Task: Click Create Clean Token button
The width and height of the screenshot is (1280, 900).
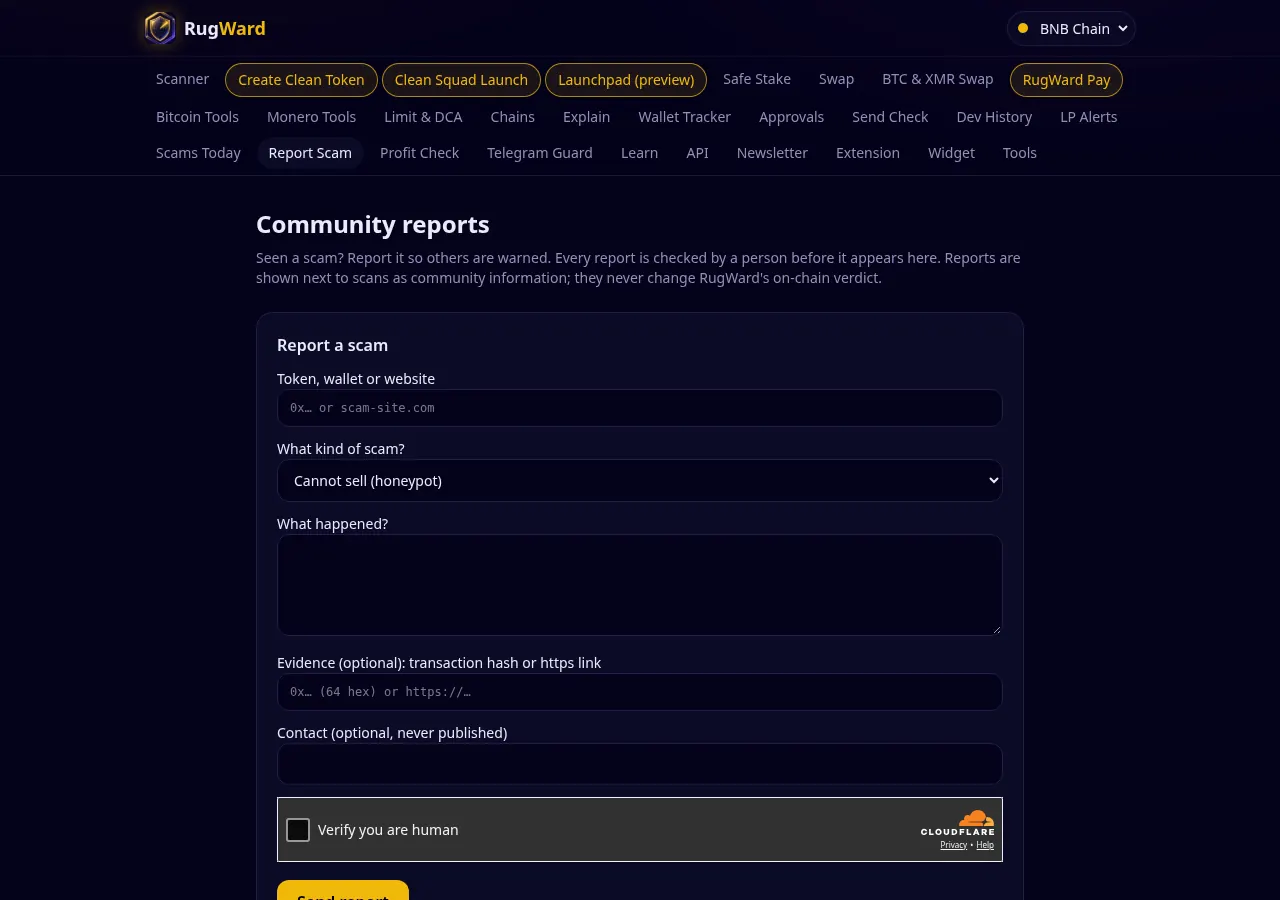Action: tap(301, 80)
